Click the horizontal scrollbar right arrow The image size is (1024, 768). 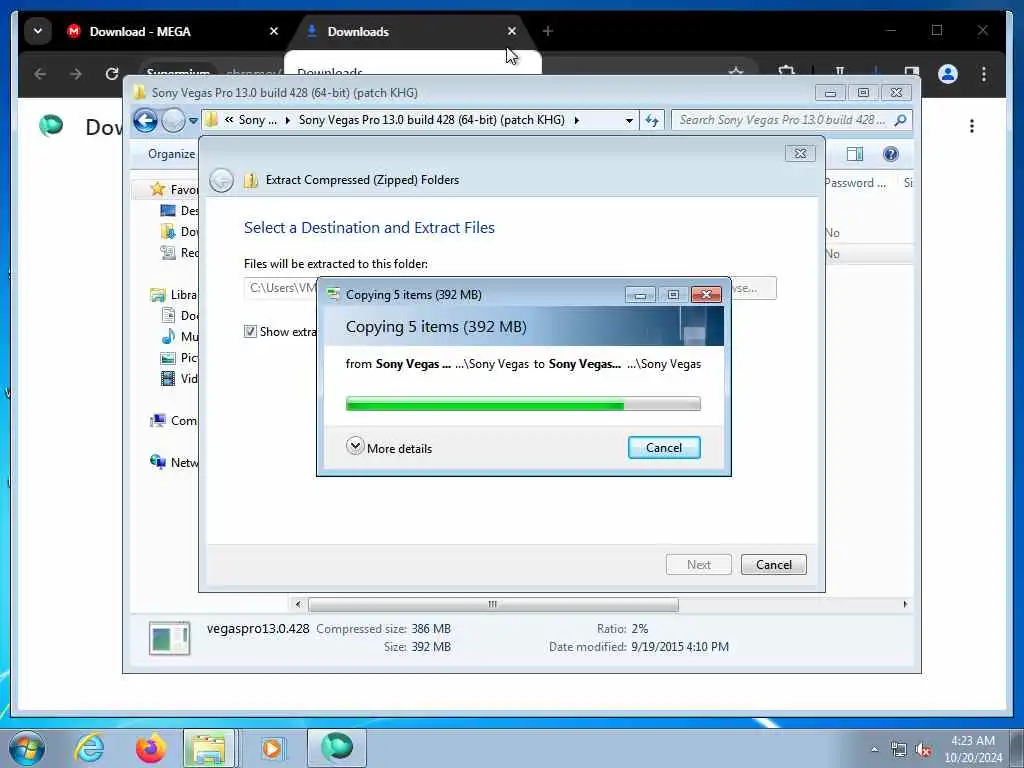tap(905, 605)
